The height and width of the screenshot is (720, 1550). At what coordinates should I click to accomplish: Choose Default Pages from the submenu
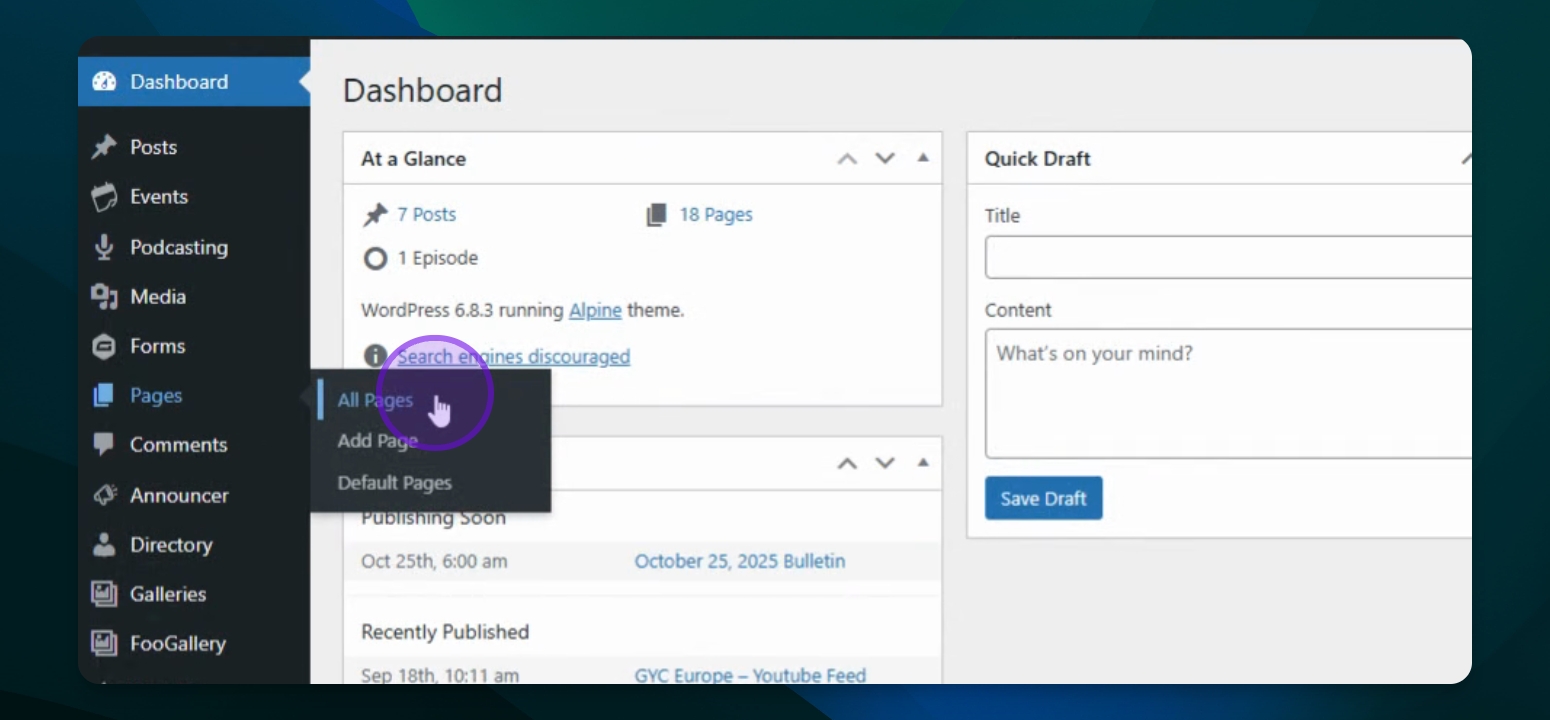[394, 483]
